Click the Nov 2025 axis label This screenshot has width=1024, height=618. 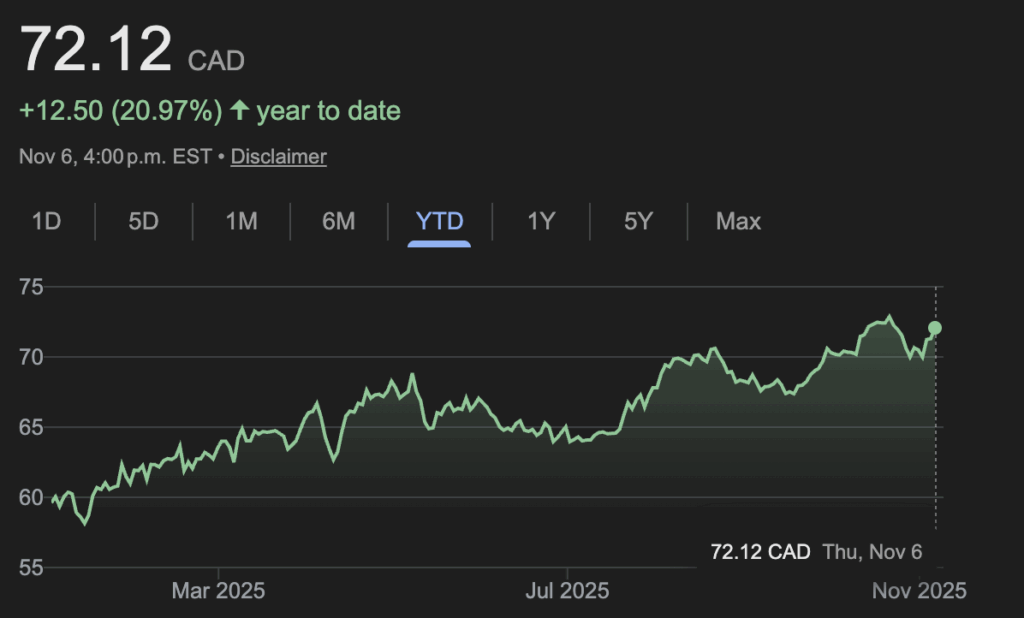(x=921, y=591)
